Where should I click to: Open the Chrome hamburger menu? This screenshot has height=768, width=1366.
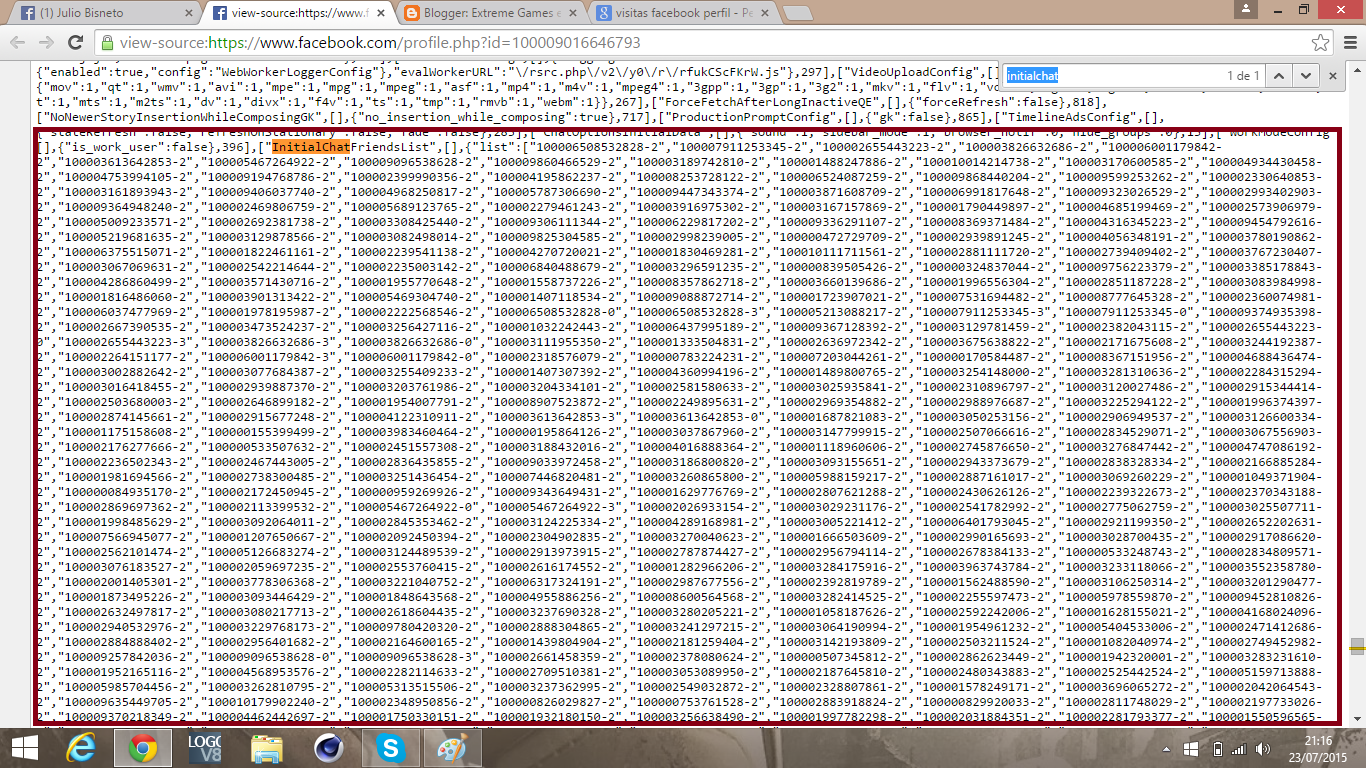1349,43
